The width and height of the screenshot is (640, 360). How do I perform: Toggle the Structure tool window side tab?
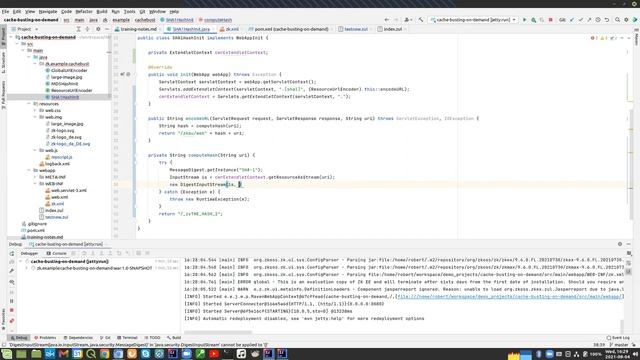tap(3, 62)
